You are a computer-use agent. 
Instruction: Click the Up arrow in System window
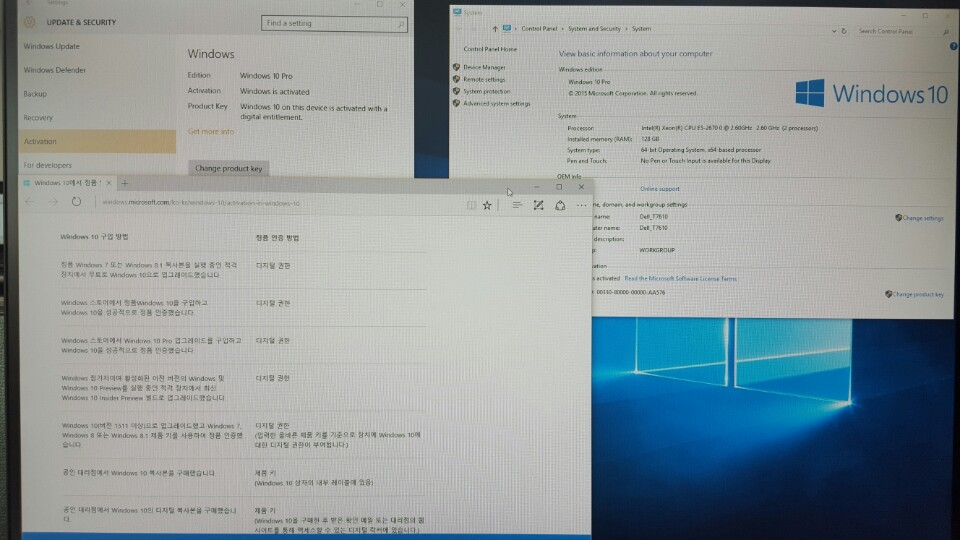click(x=495, y=29)
